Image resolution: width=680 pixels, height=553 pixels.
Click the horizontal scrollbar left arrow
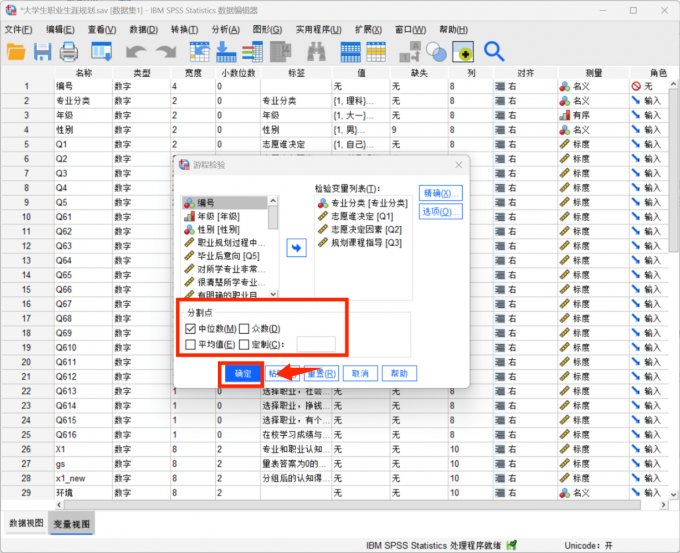(x=59, y=505)
